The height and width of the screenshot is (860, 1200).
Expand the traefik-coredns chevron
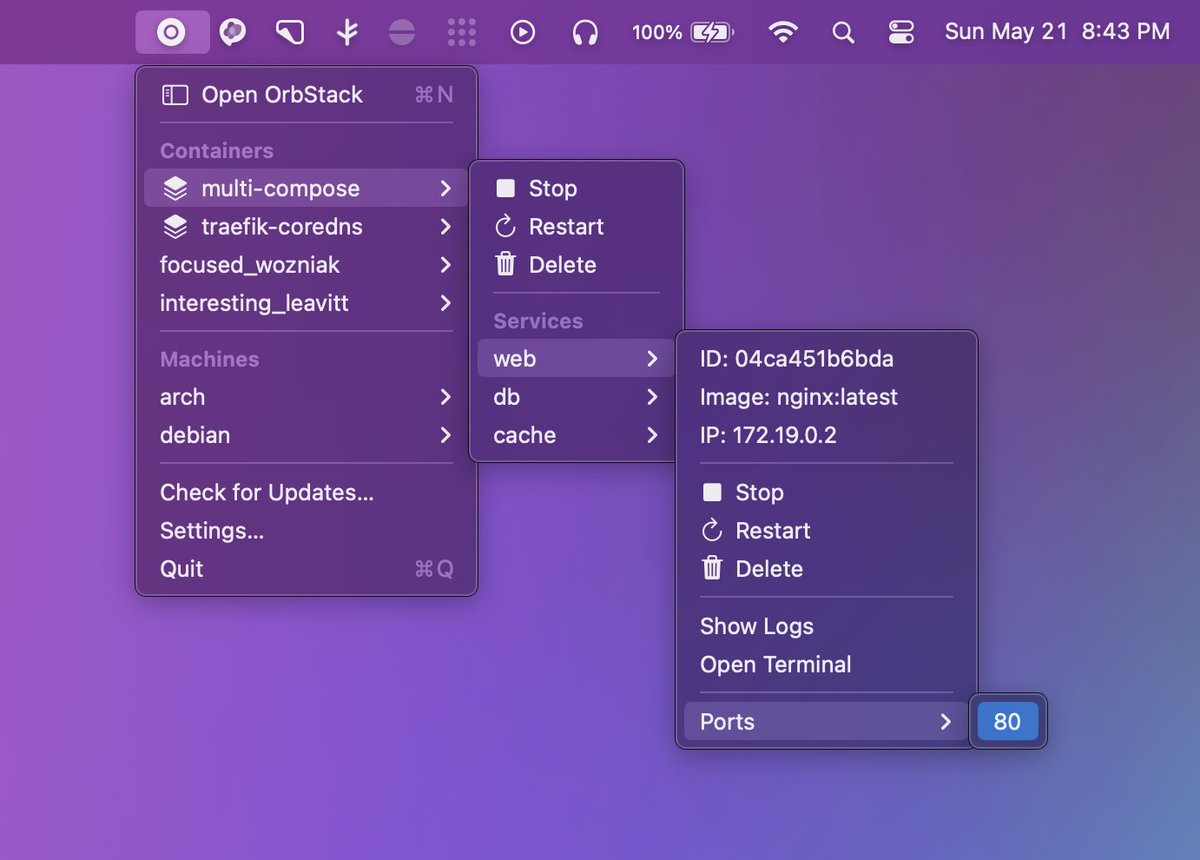pyautogui.click(x=445, y=227)
